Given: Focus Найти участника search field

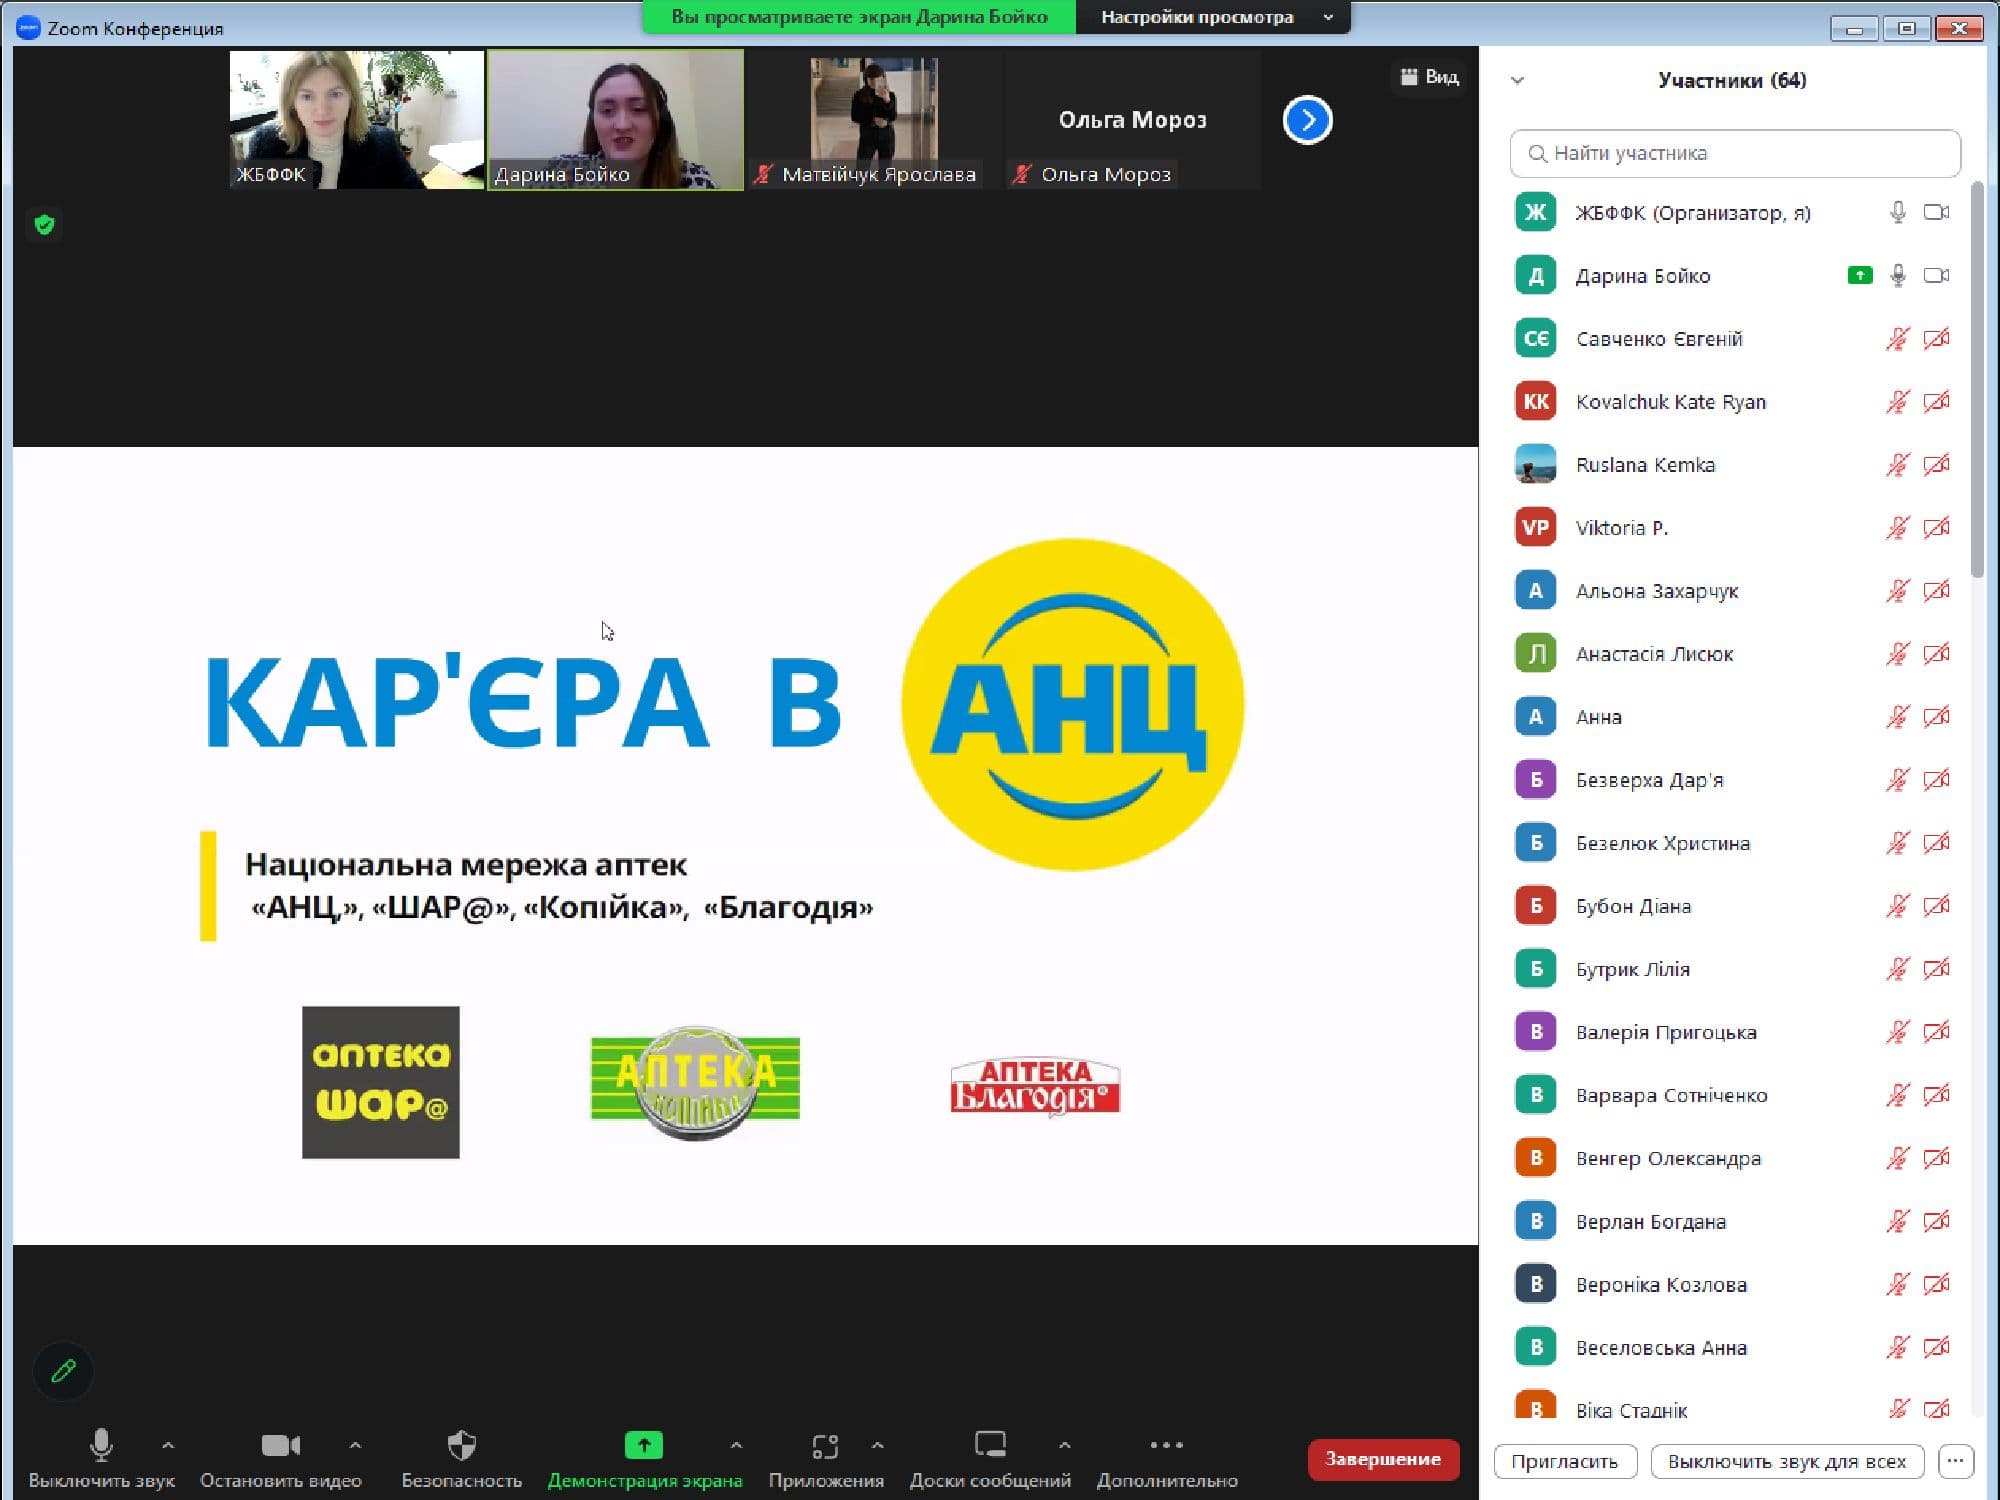Looking at the screenshot, I should coord(1735,153).
